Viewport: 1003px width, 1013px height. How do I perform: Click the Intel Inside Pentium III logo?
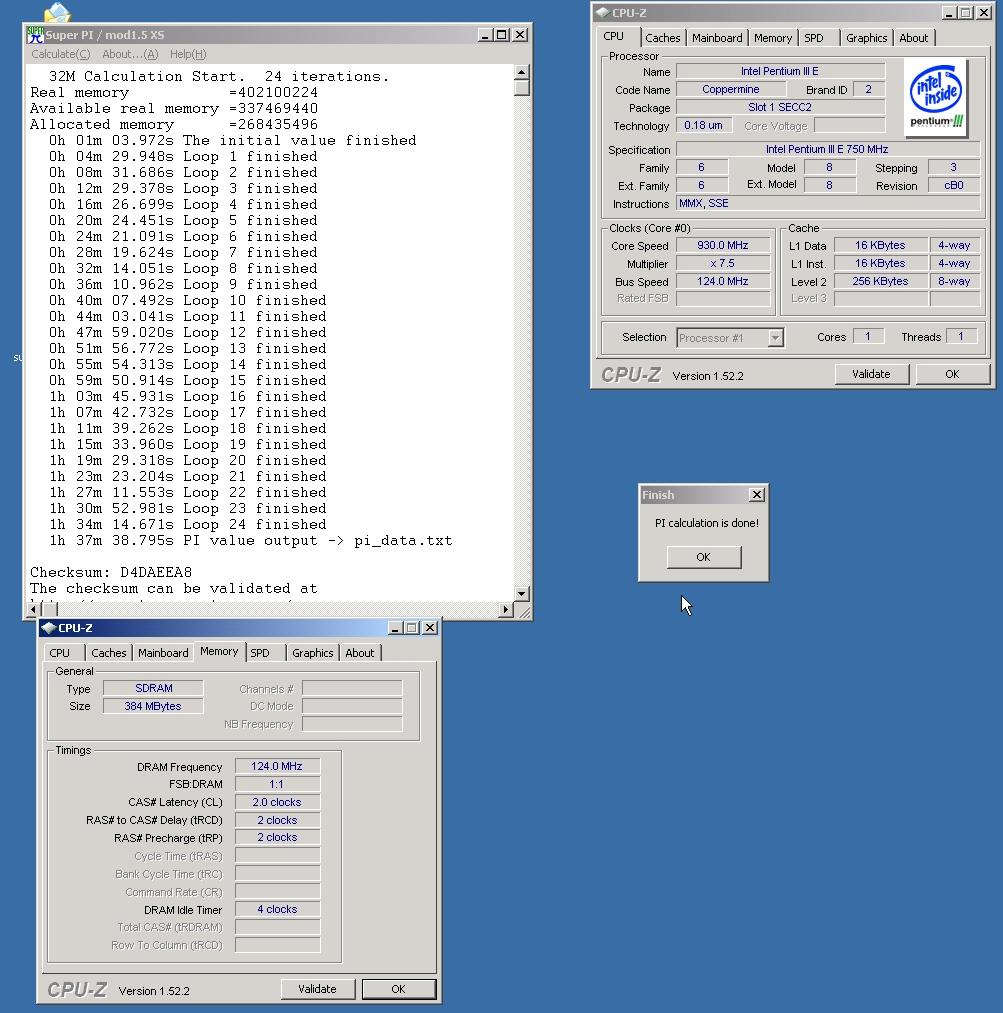click(936, 98)
